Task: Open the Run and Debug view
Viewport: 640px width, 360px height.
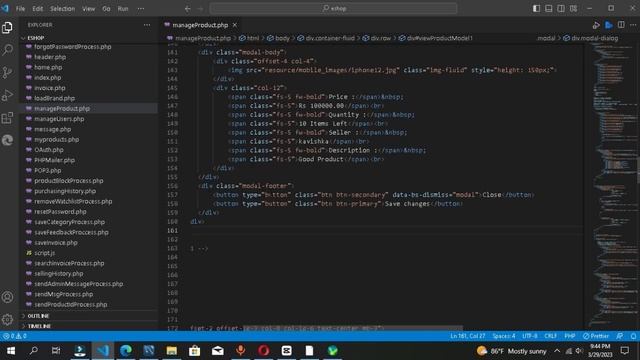Action: click(7, 96)
